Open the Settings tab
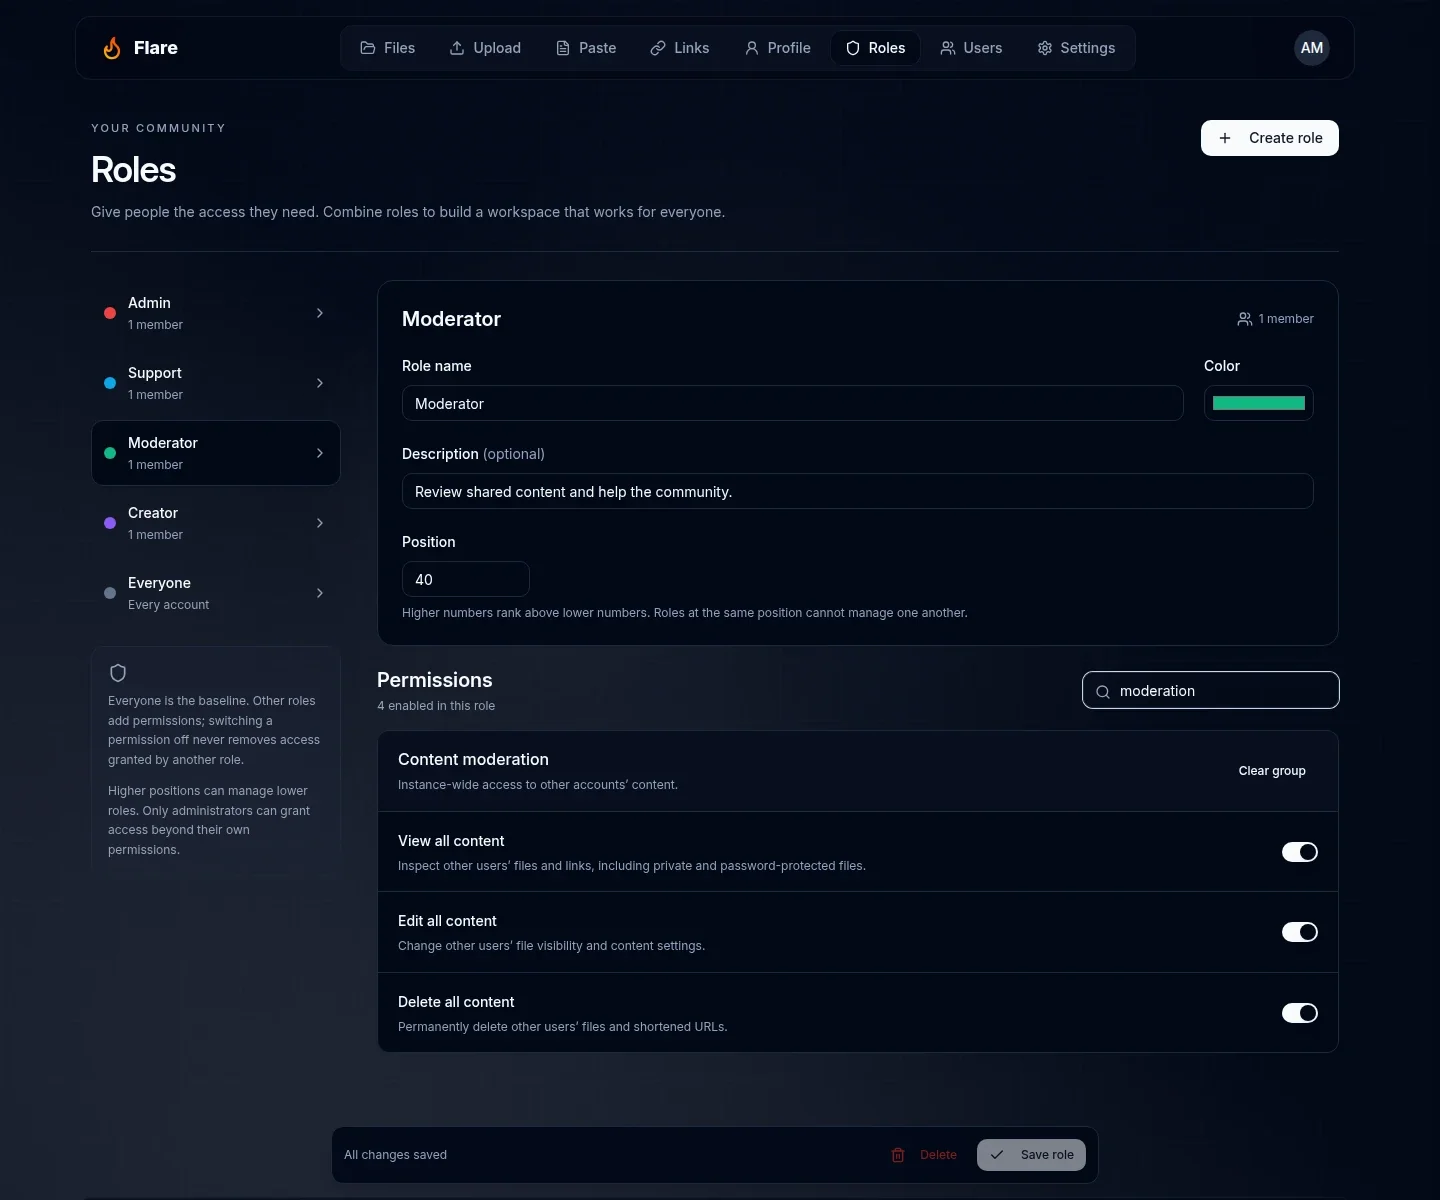Viewport: 1440px width, 1200px height. 1076,48
